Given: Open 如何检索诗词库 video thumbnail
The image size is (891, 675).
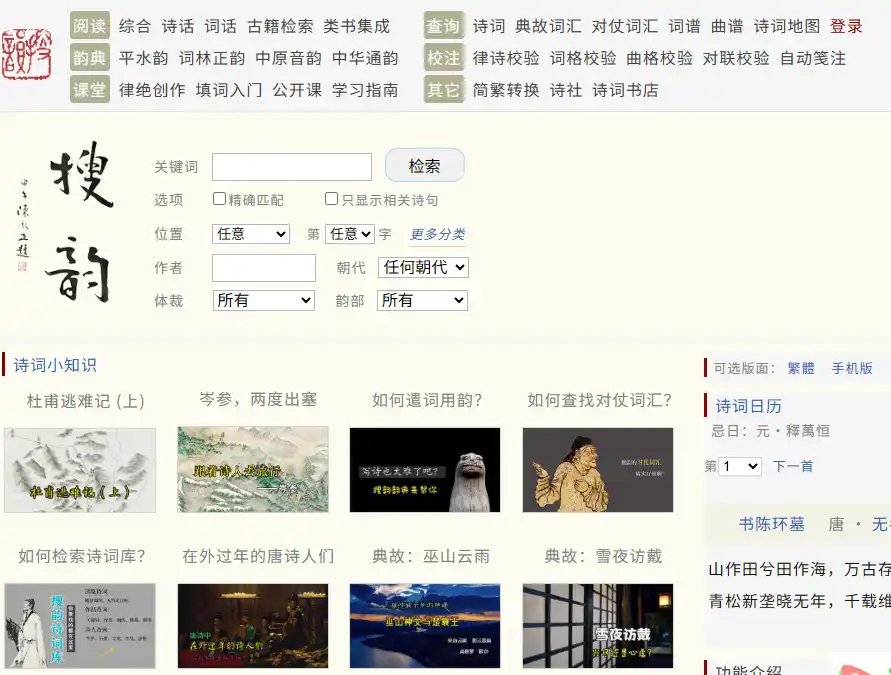Looking at the screenshot, I should coord(80,626).
